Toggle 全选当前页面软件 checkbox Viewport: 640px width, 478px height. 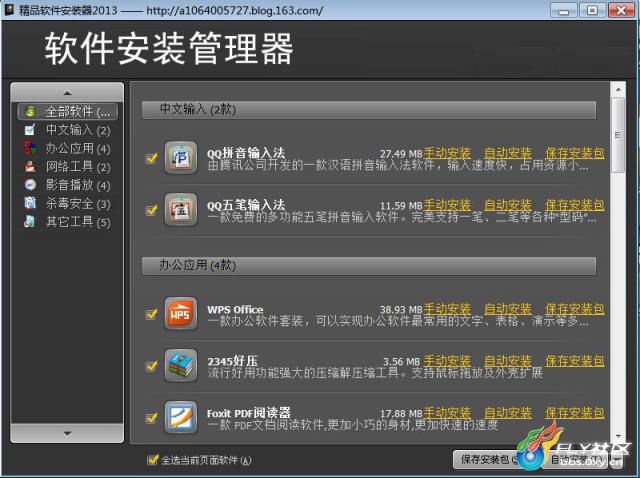[x=153, y=460]
